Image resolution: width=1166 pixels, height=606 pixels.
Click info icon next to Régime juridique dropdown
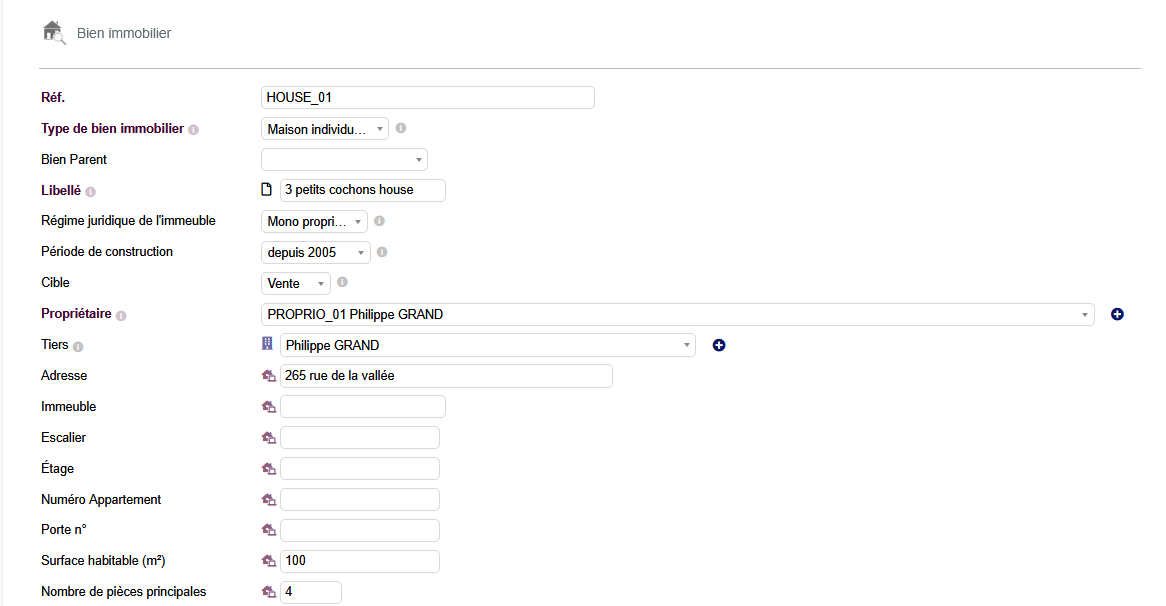click(x=380, y=221)
